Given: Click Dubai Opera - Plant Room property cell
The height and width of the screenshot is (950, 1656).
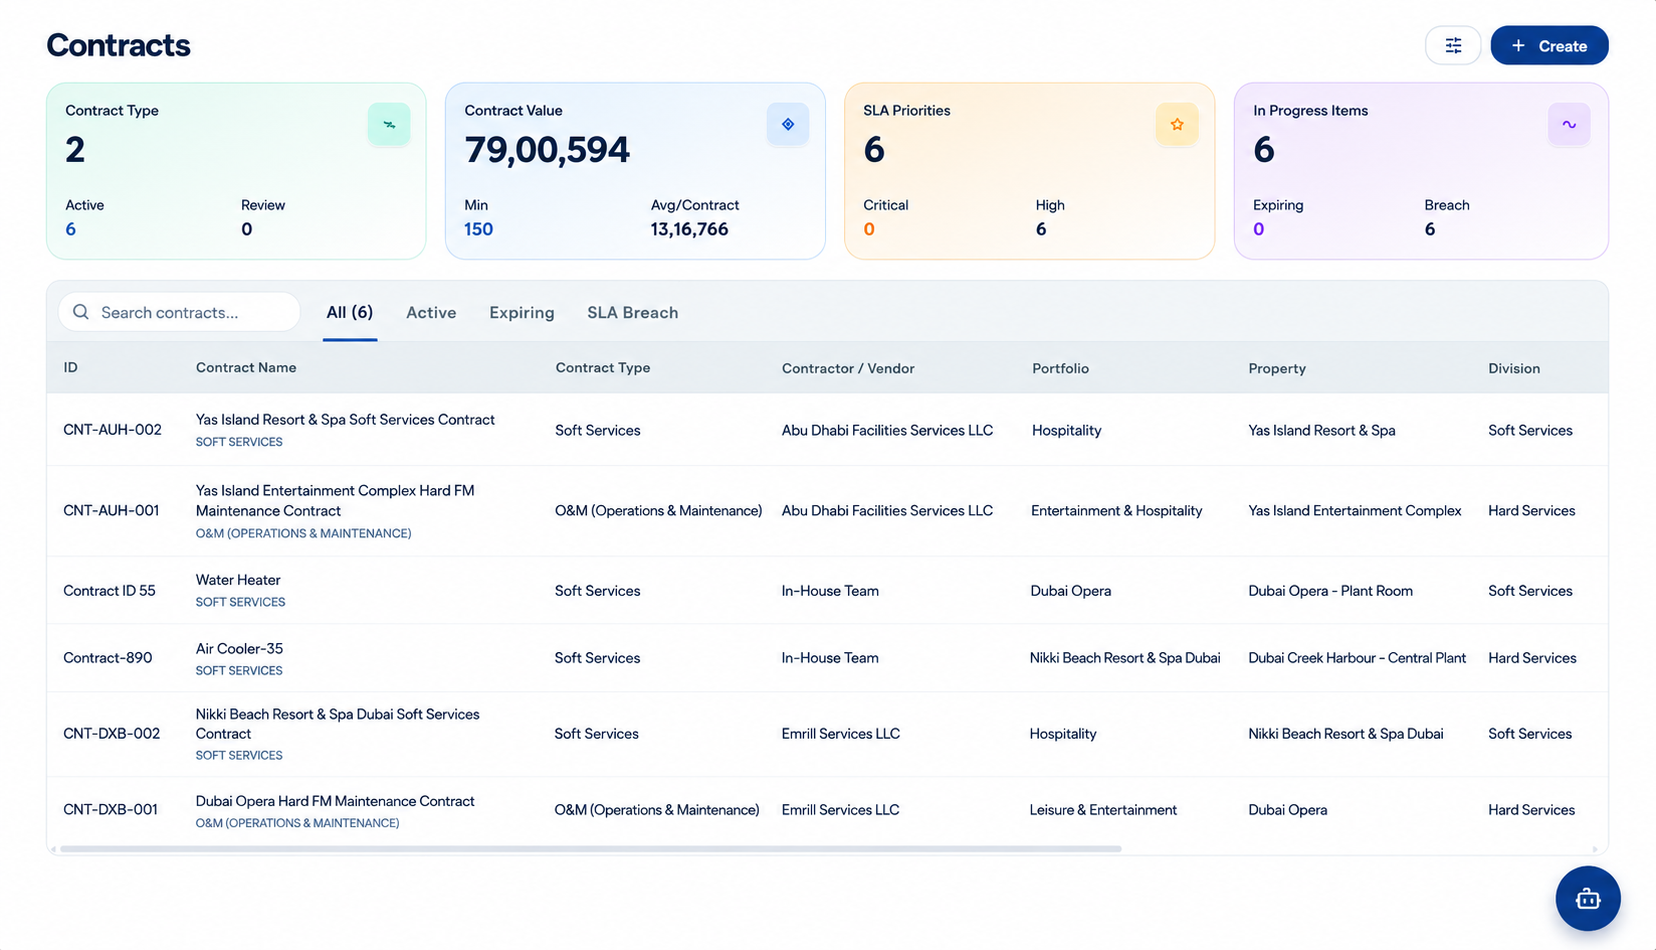Looking at the screenshot, I should click(1330, 590).
